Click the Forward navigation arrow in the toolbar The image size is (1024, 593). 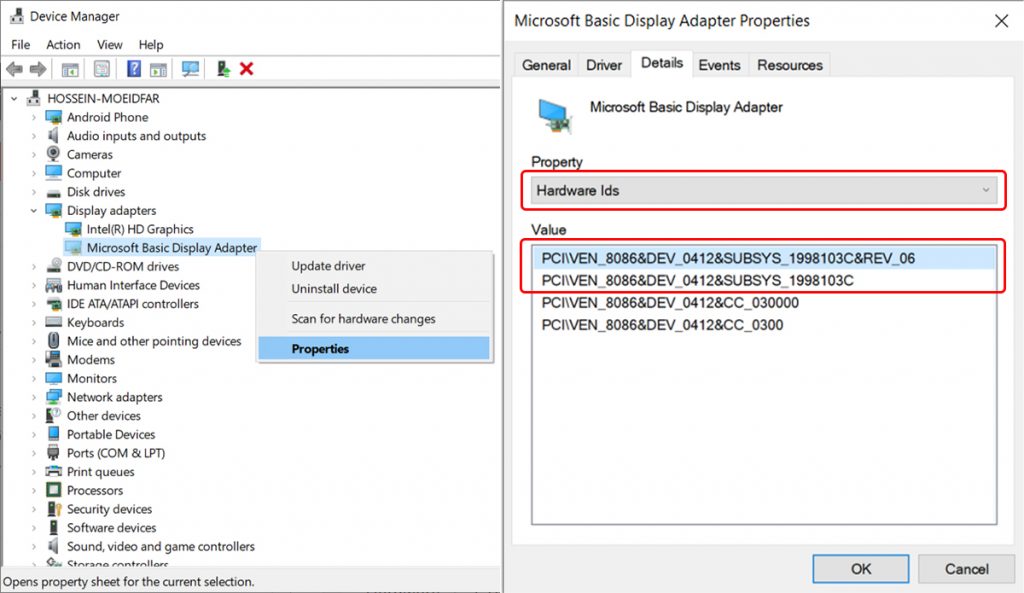pos(37,69)
